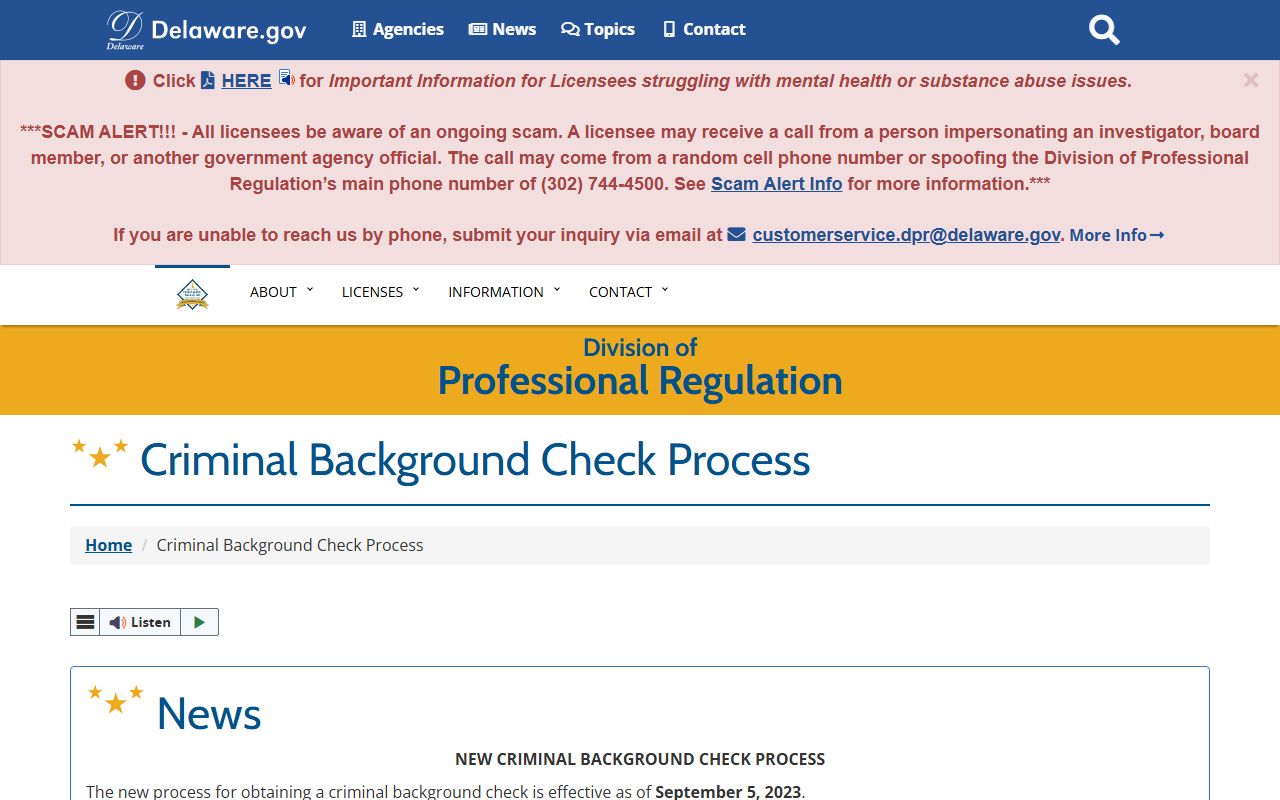Viewport: 1280px width, 800px height.
Task: Click the red exclamation alert icon
Action: tap(135, 80)
